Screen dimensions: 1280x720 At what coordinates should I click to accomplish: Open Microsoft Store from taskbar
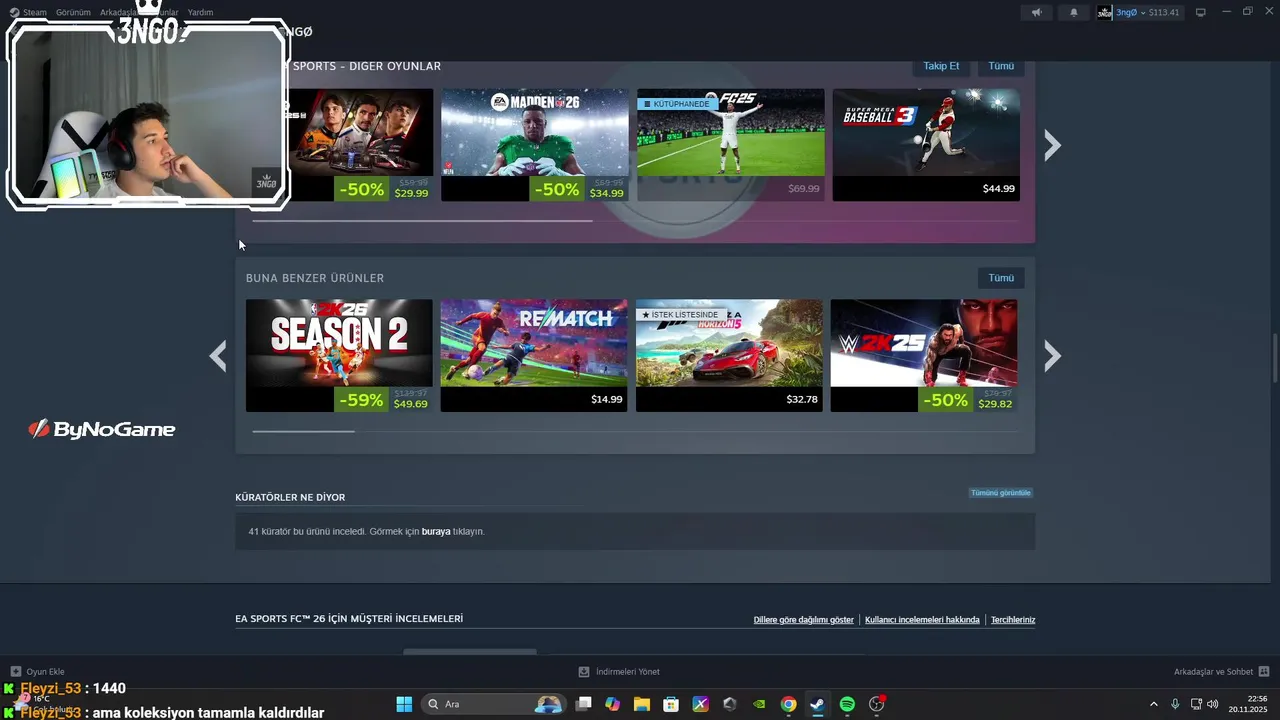point(671,704)
